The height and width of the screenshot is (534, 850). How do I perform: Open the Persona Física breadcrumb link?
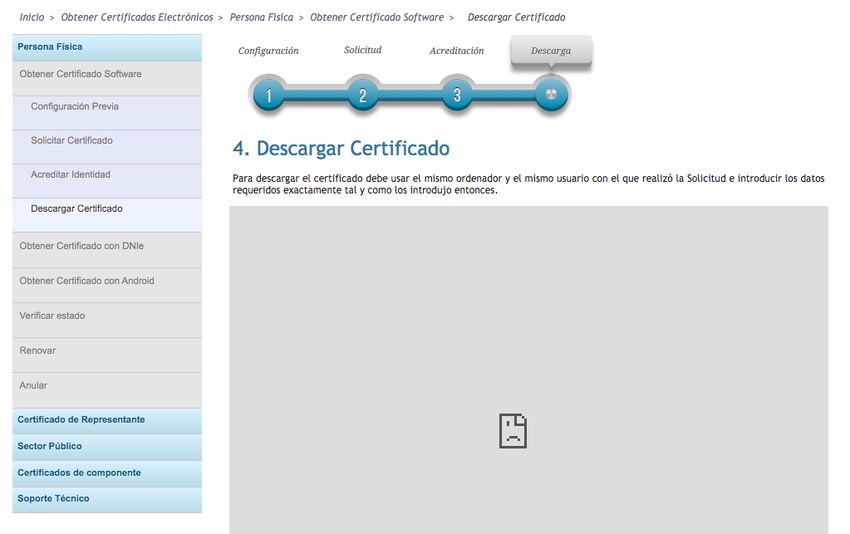click(263, 17)
